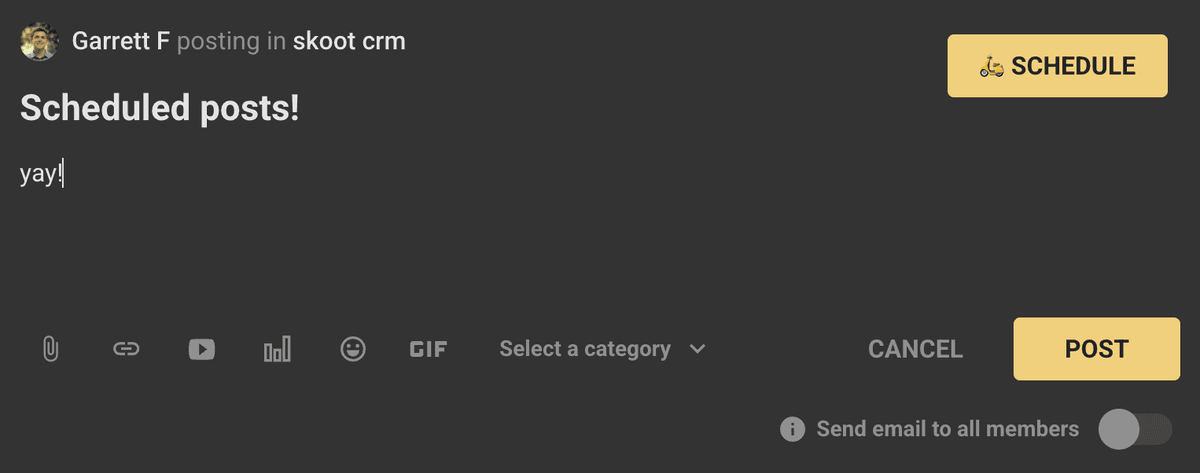Create a poll with the bar chart icon
Screen dimensions: 1200x473
click(x=277, y=349)
